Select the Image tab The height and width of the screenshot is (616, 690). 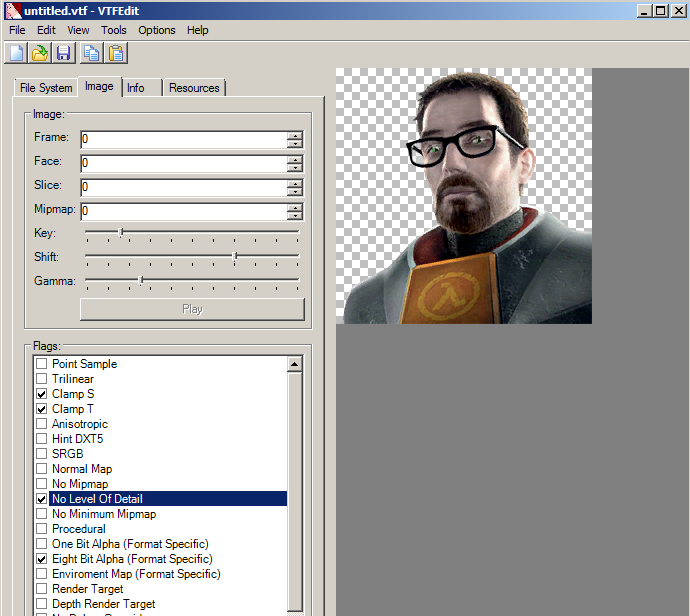coord(99,86)
